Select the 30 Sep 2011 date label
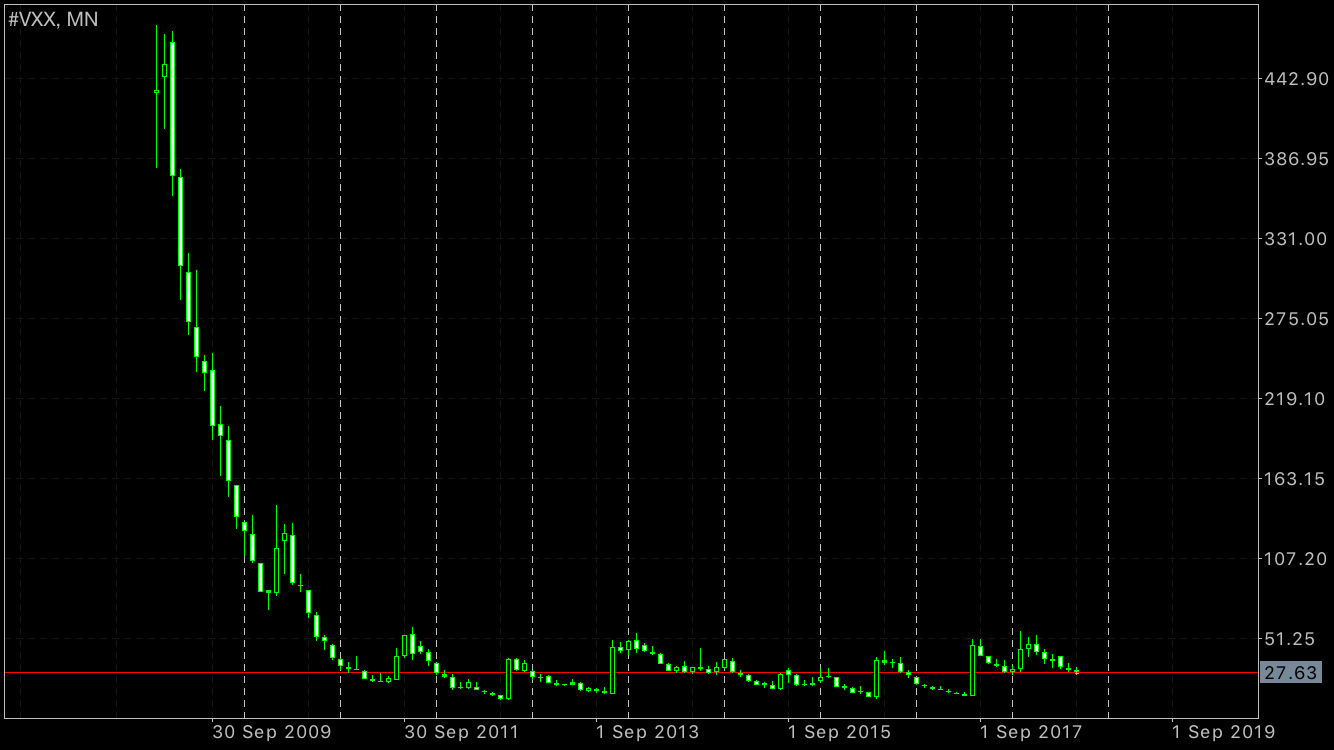1334x750 pixels. [x=462, y=732]
